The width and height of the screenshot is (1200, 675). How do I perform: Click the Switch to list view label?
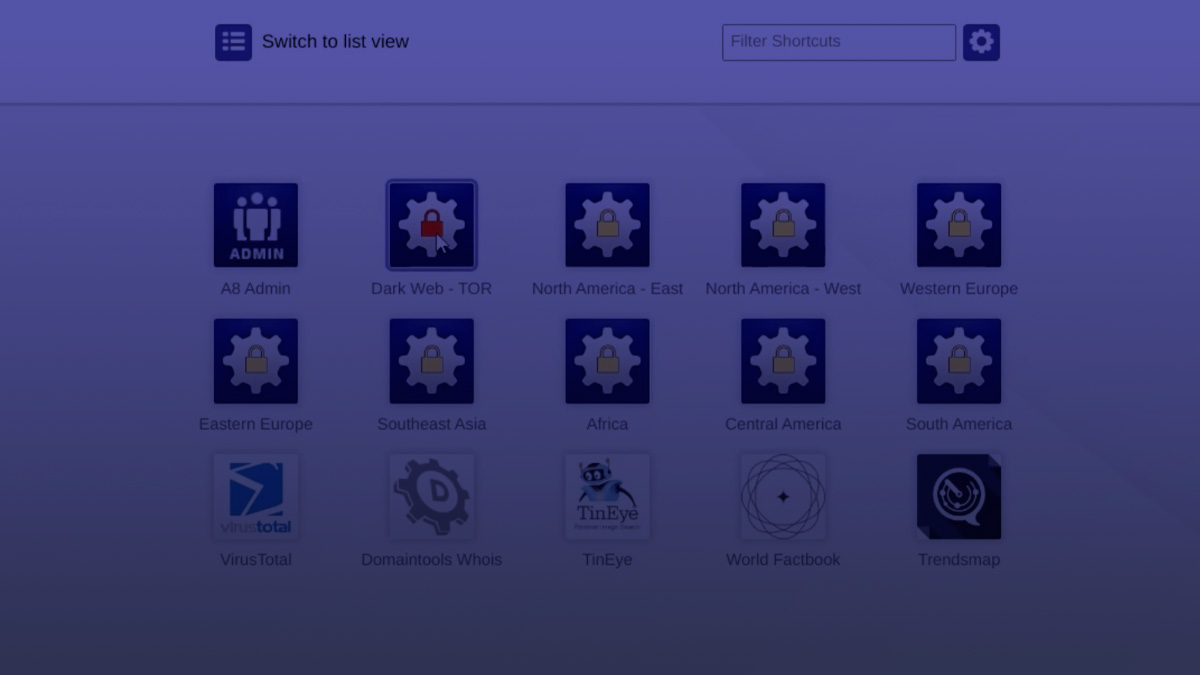pyautogui.click(x=335, y=41)
